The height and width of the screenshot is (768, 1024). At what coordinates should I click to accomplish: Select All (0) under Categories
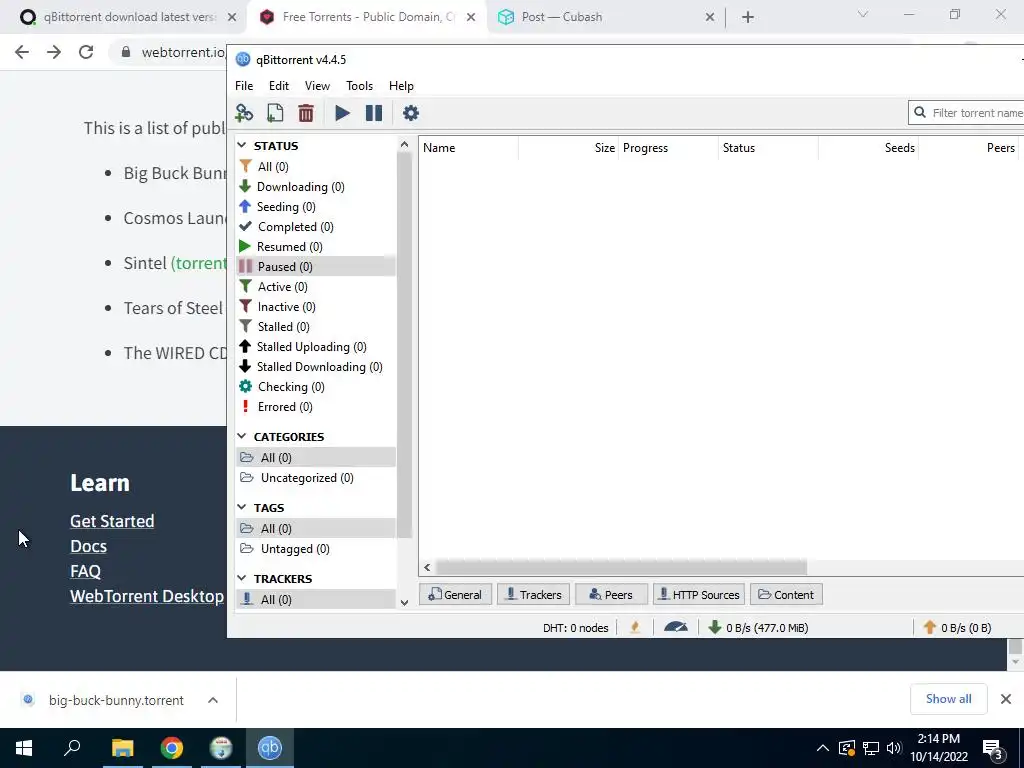(x=316, y=458)
